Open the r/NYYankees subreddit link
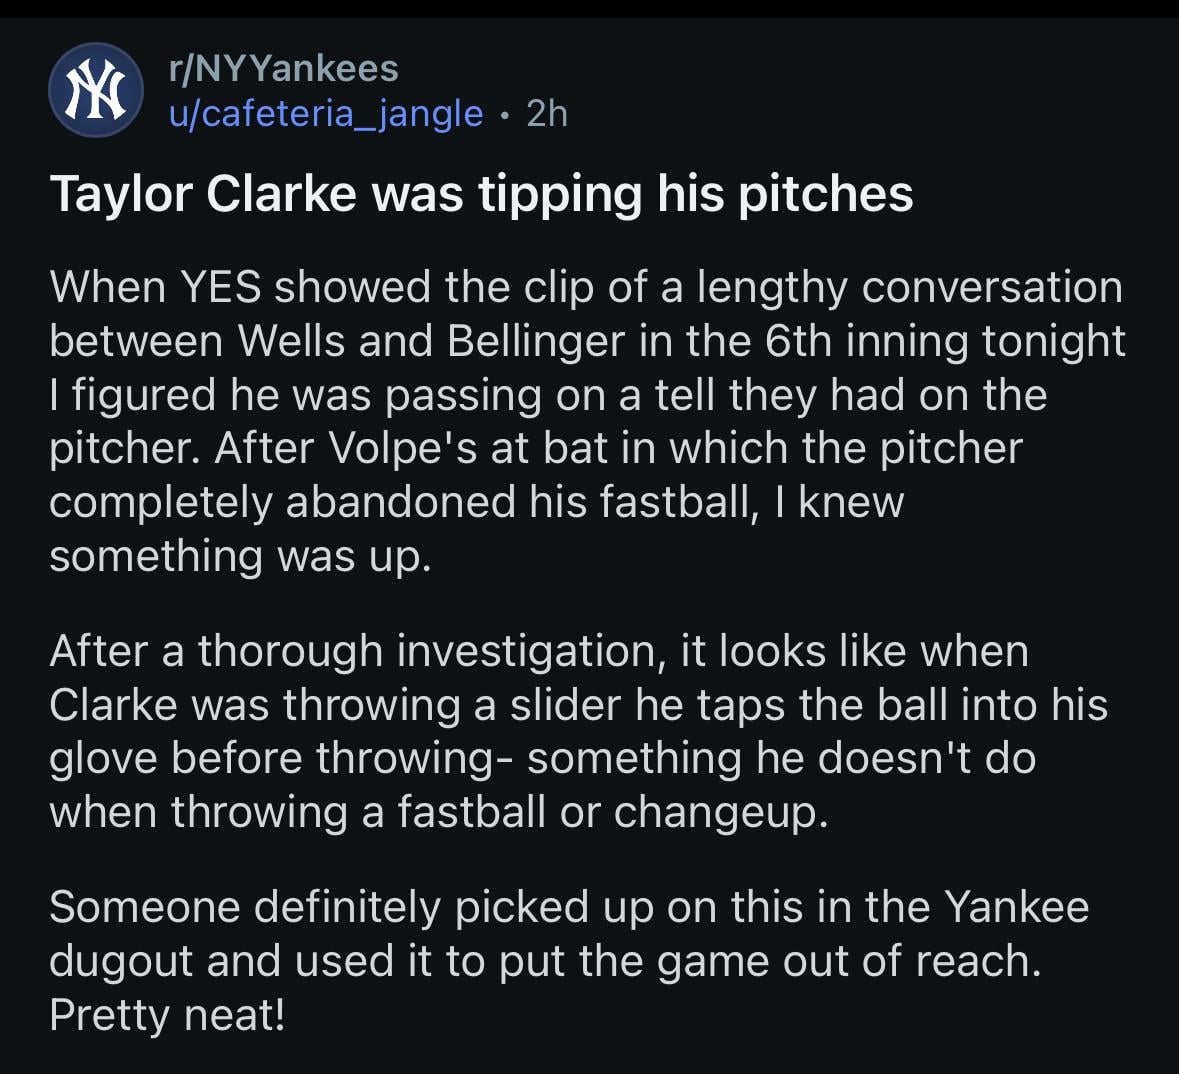Viewport: 1179px width, 1074px height. [283, 68]
